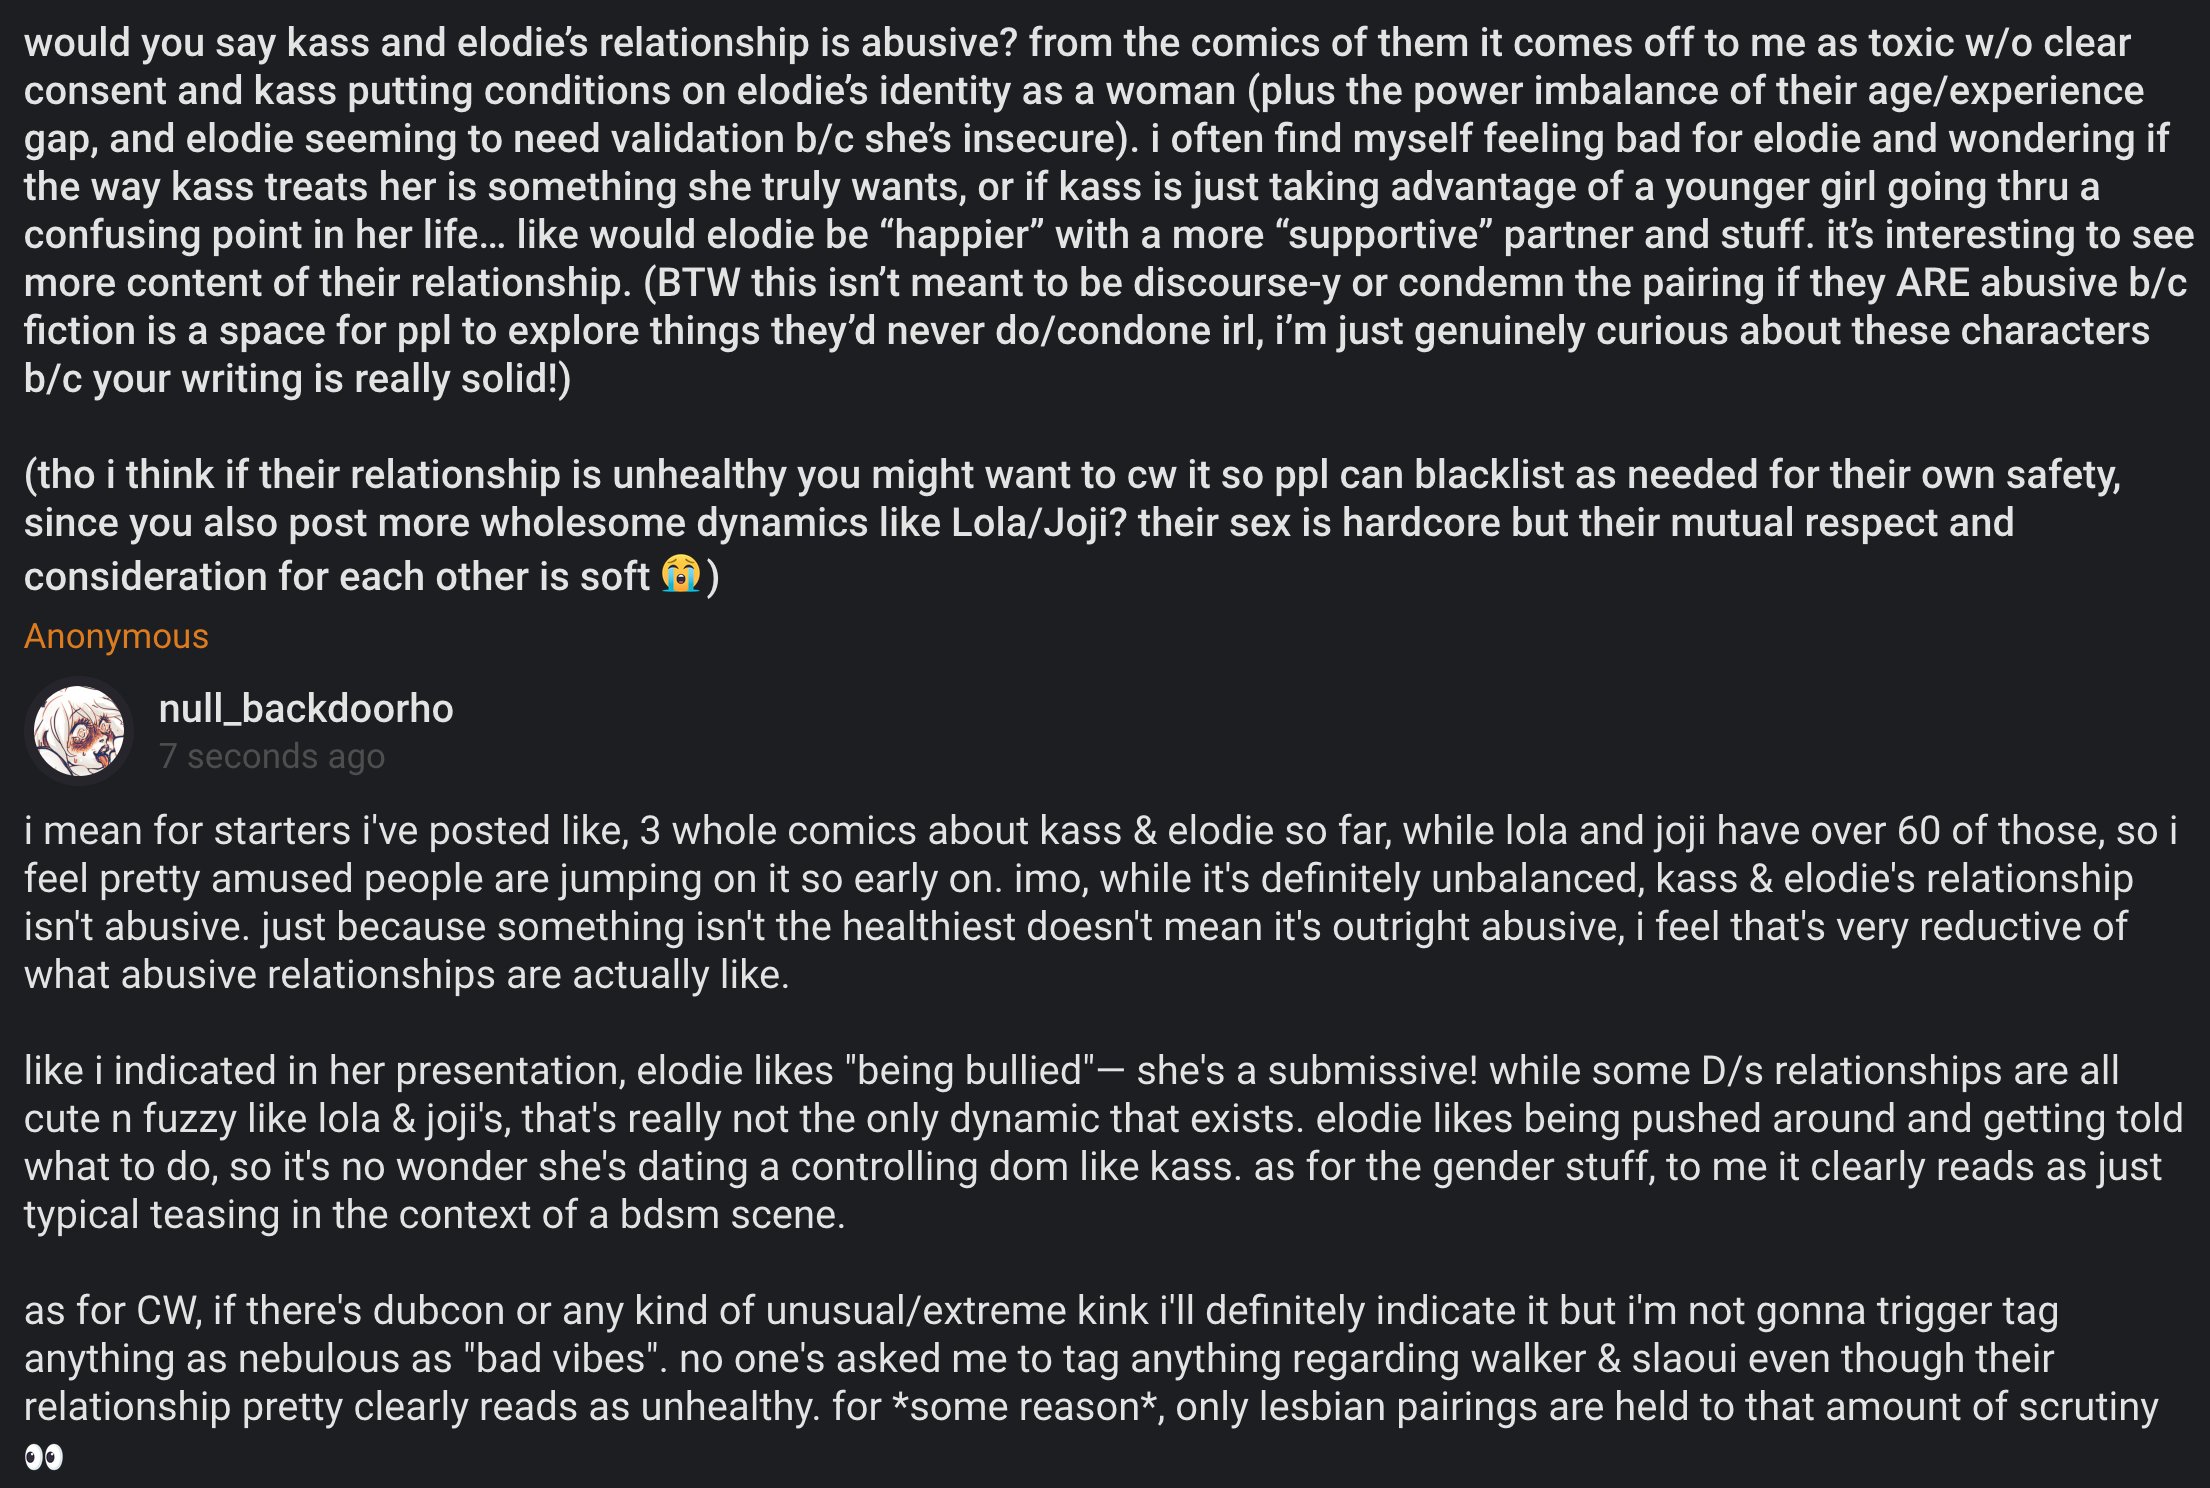Image resolution: width=2210 pixels, height=1488 pixels.
Task: Click the quoted "being bullied" phrase
Action: tap(970, 1070)
